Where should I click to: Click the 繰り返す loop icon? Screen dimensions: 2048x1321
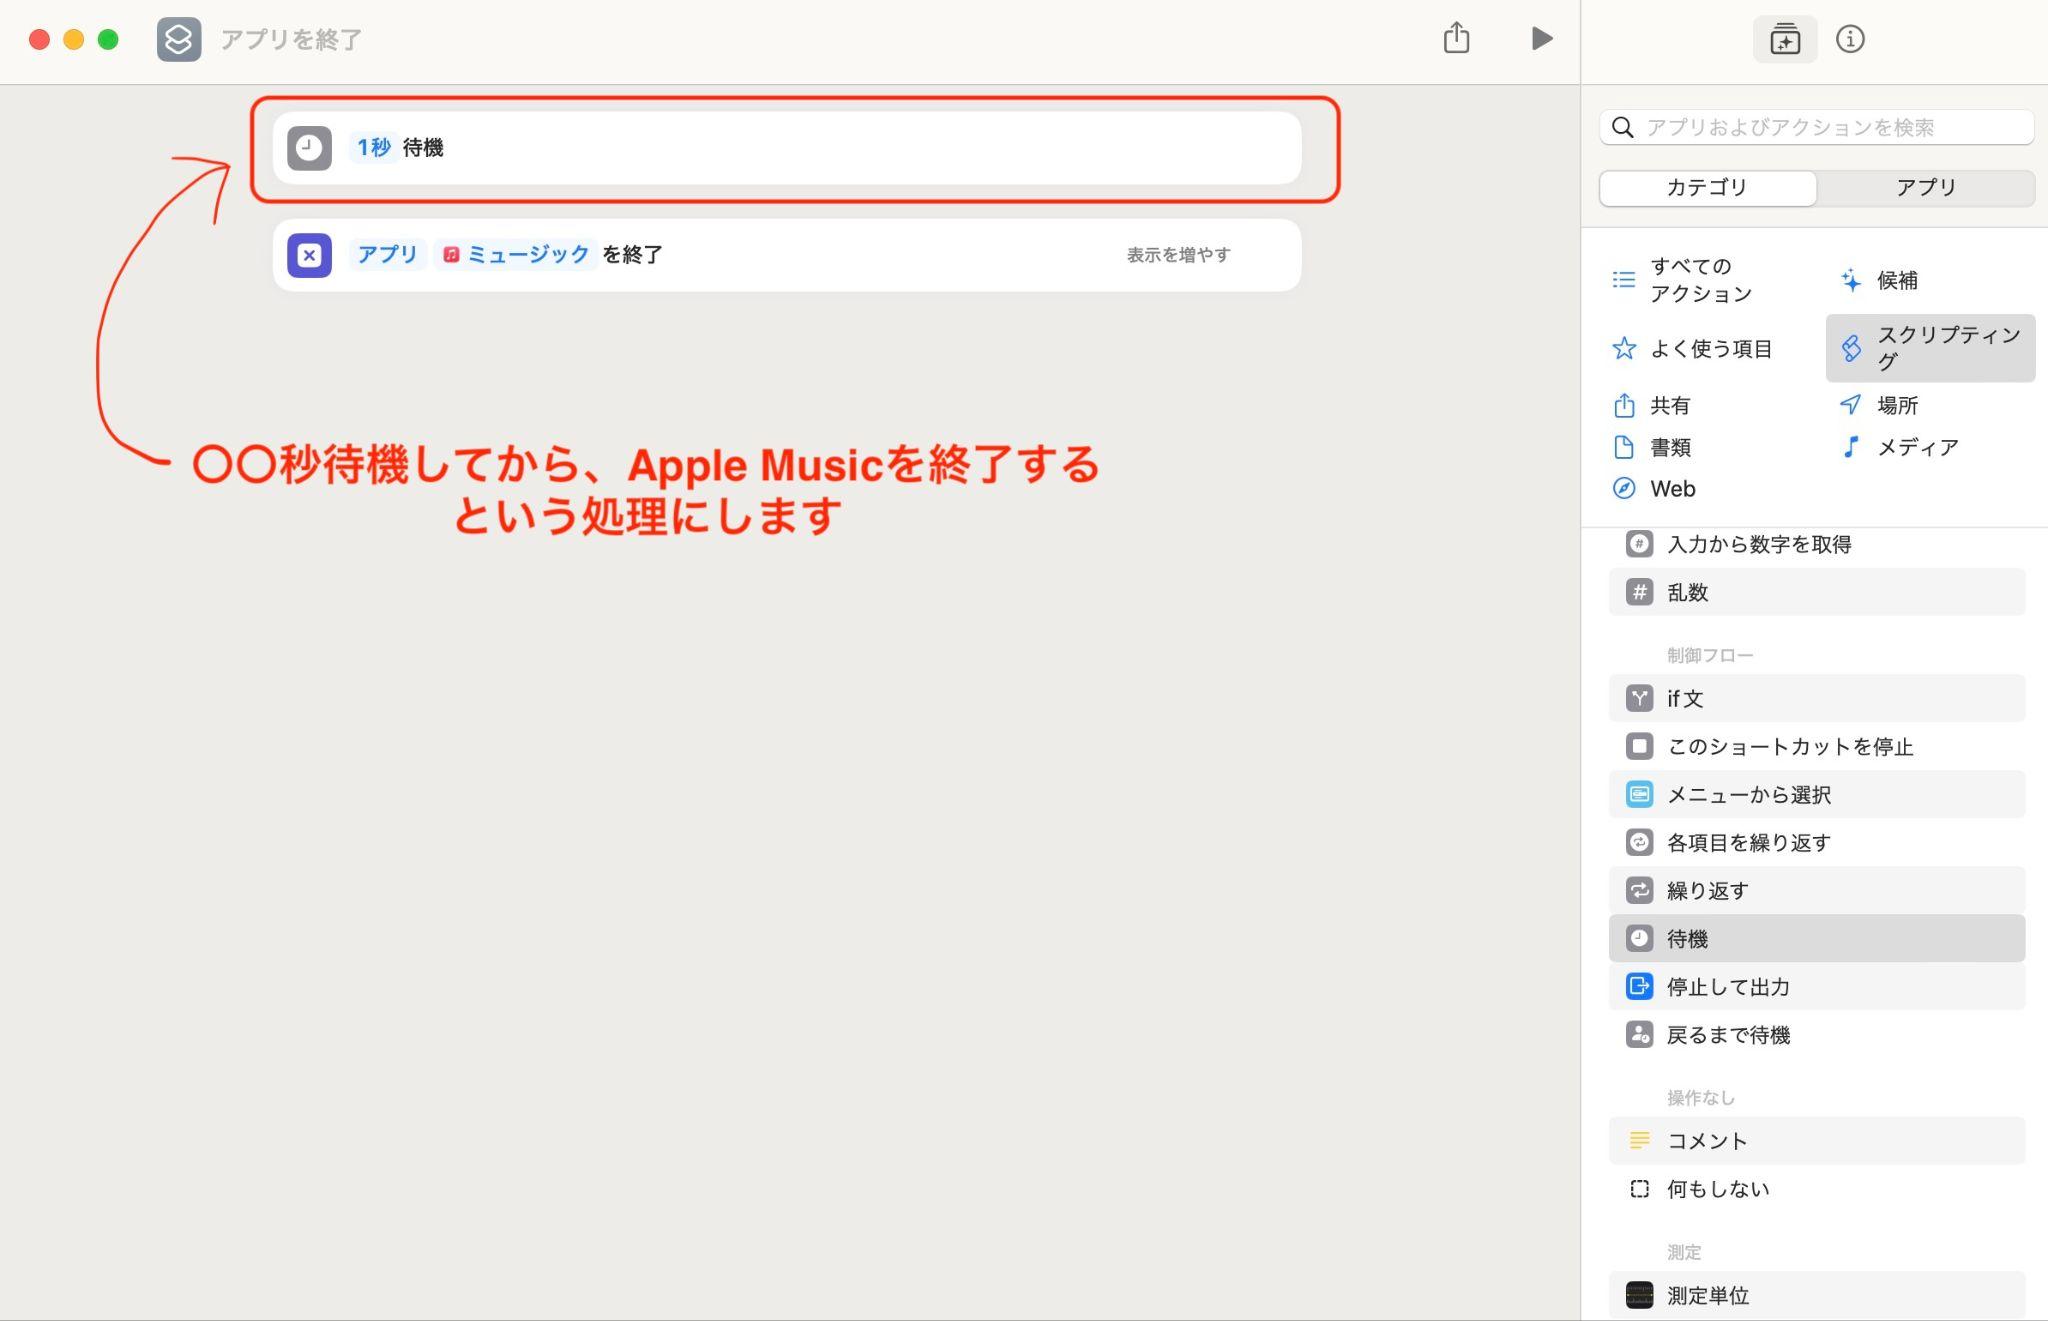coord(1639,890)
